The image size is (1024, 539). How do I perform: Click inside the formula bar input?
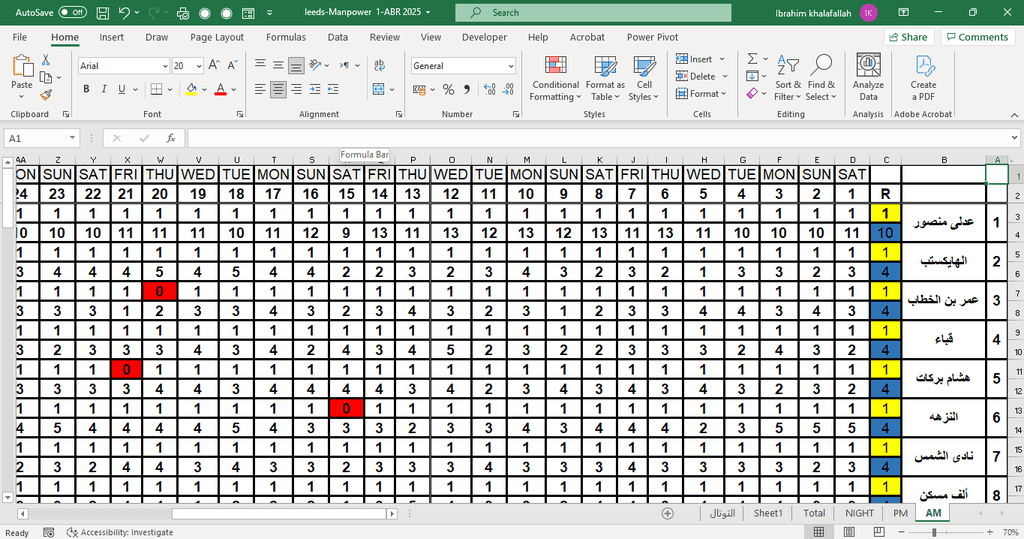click(x=600, y=138)
